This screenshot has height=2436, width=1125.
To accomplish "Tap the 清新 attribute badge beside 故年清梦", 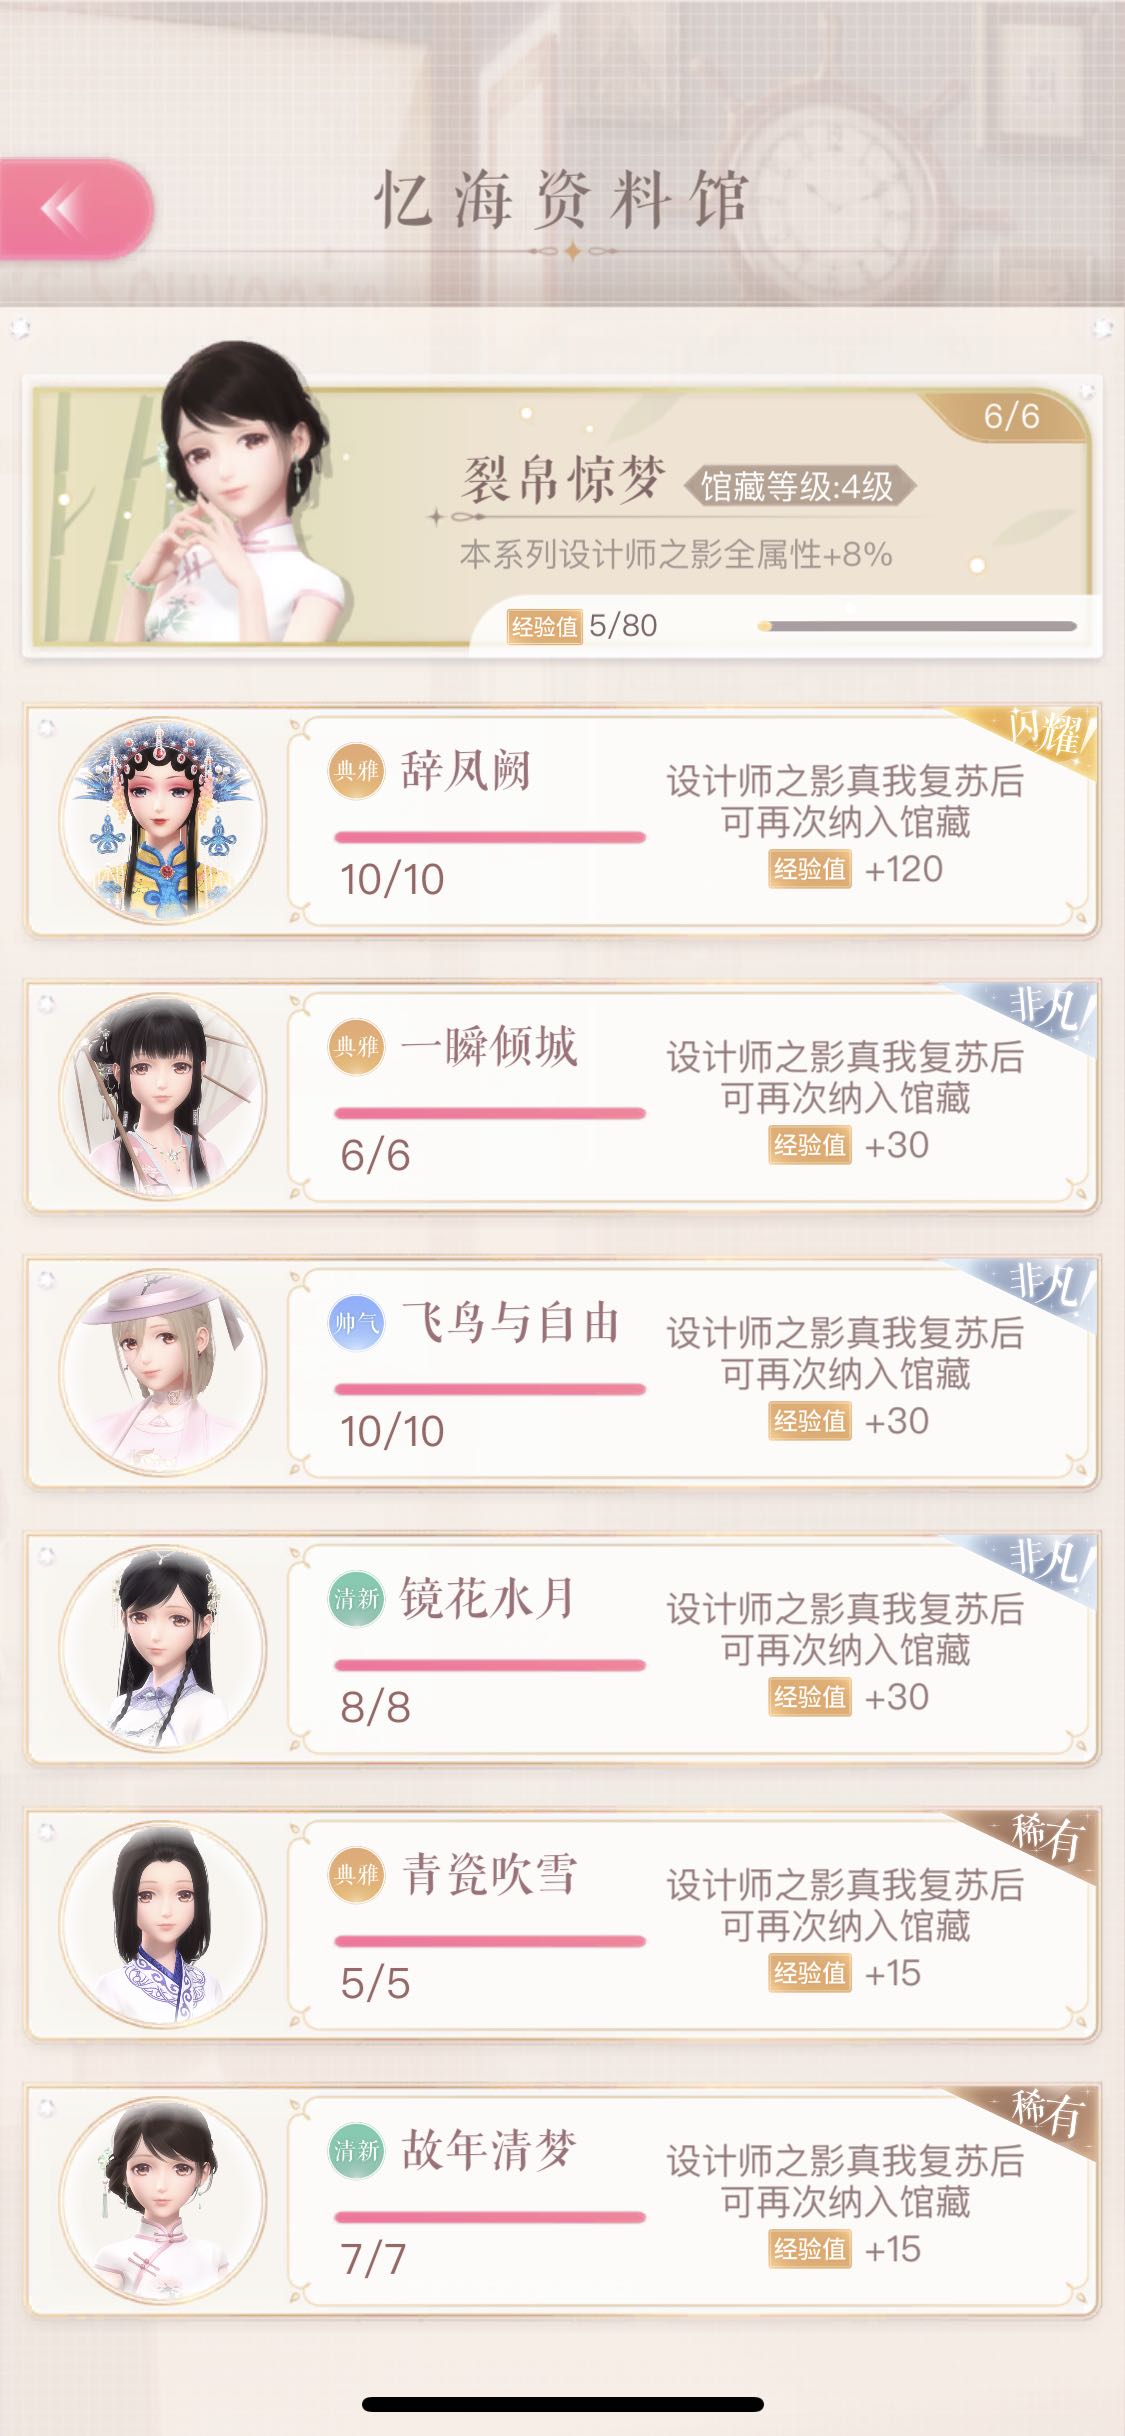I will pyautogui.click(x=356, y=2150).
